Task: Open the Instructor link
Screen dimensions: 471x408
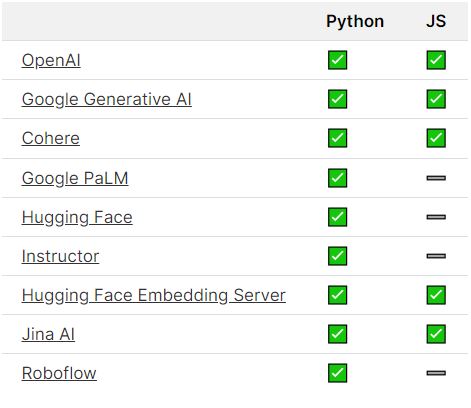Action: tap(60, 256)
